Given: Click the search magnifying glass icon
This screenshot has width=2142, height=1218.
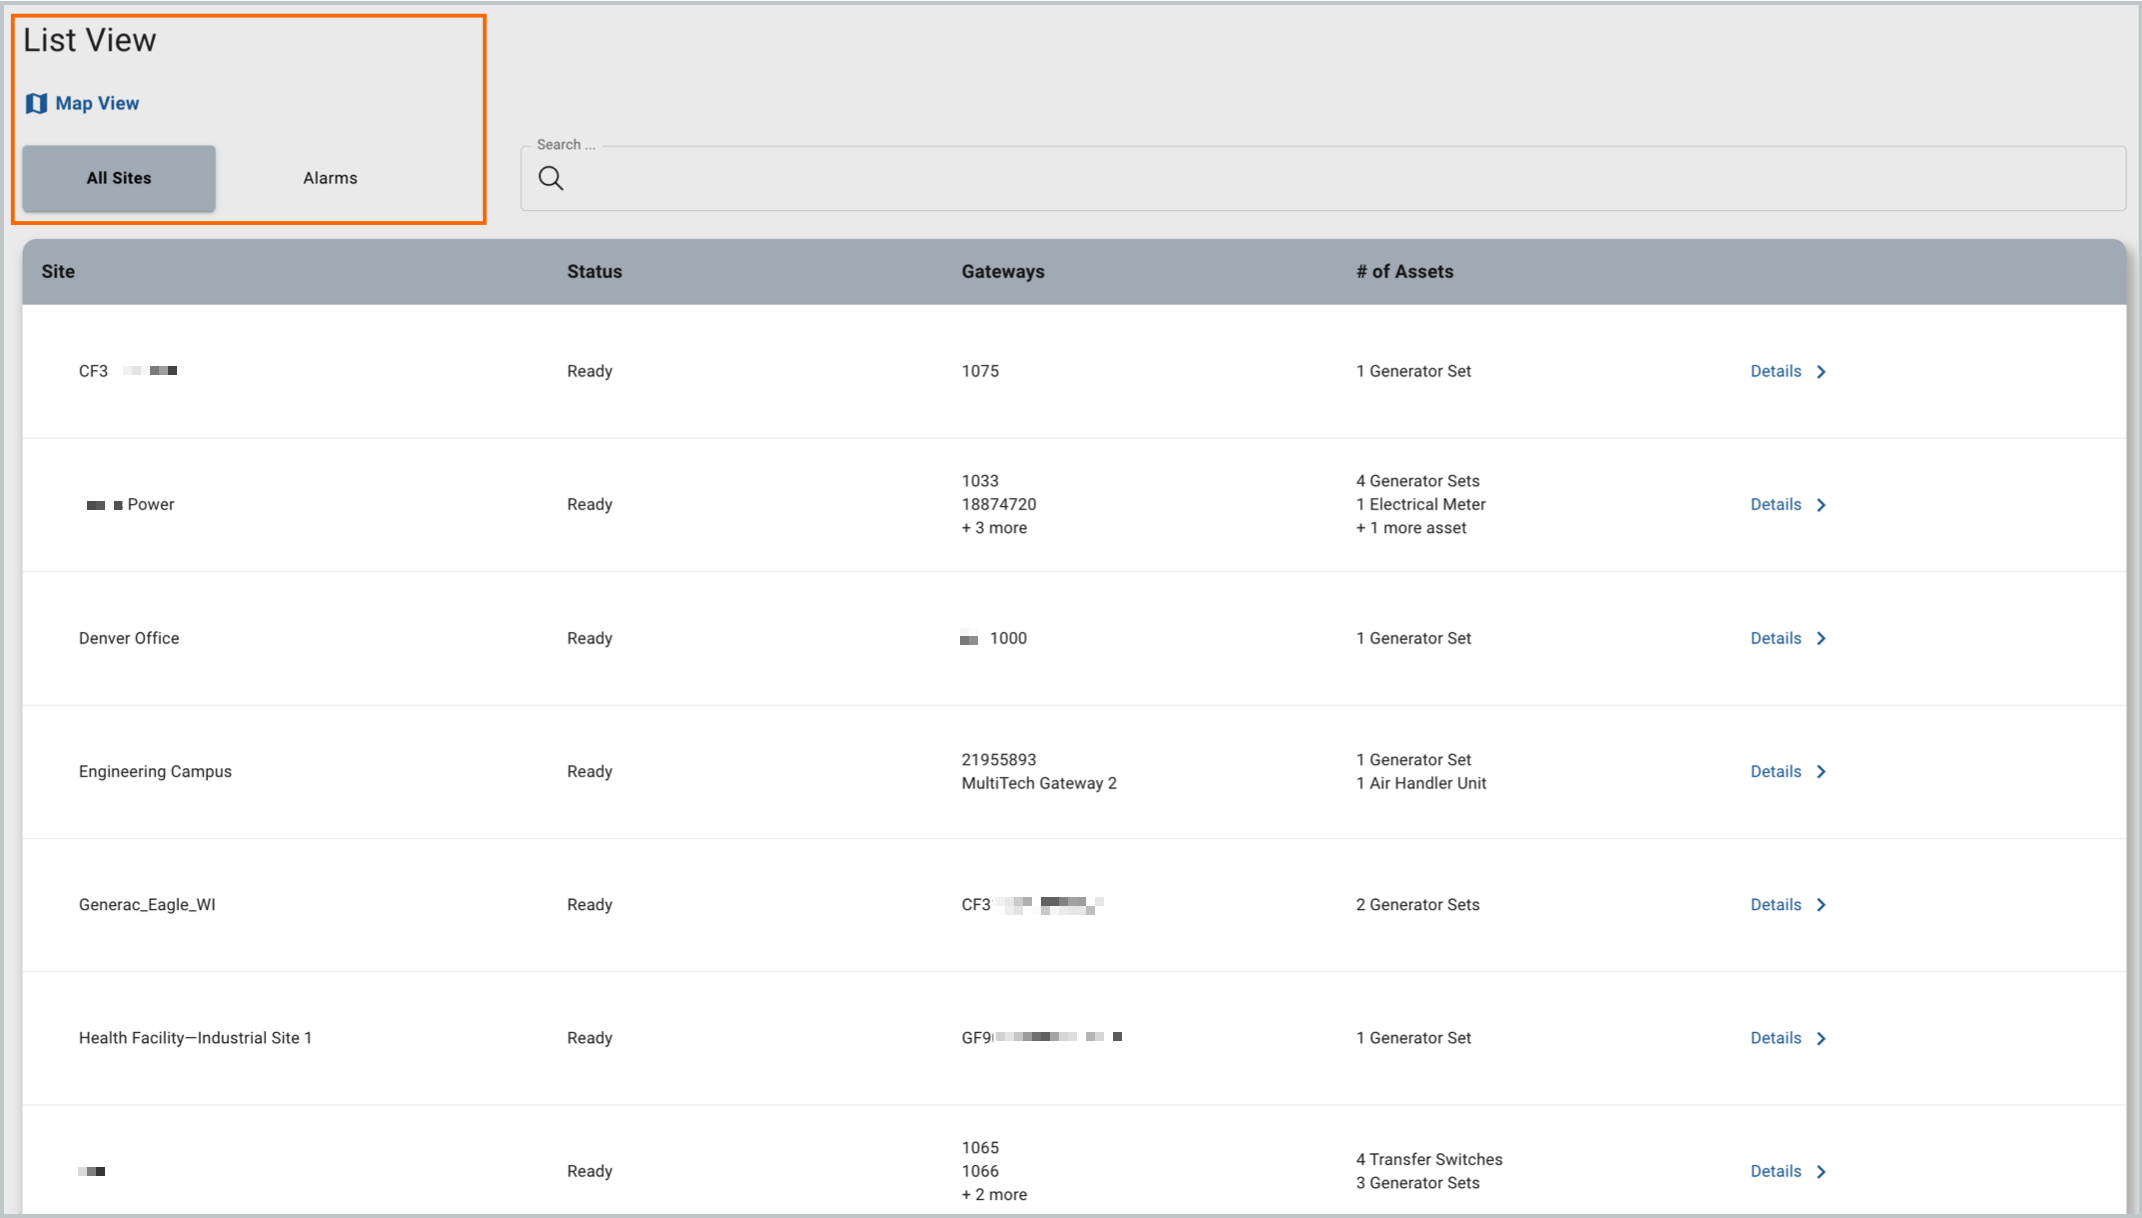Looking at the screenshot, I should click(551, 178).
